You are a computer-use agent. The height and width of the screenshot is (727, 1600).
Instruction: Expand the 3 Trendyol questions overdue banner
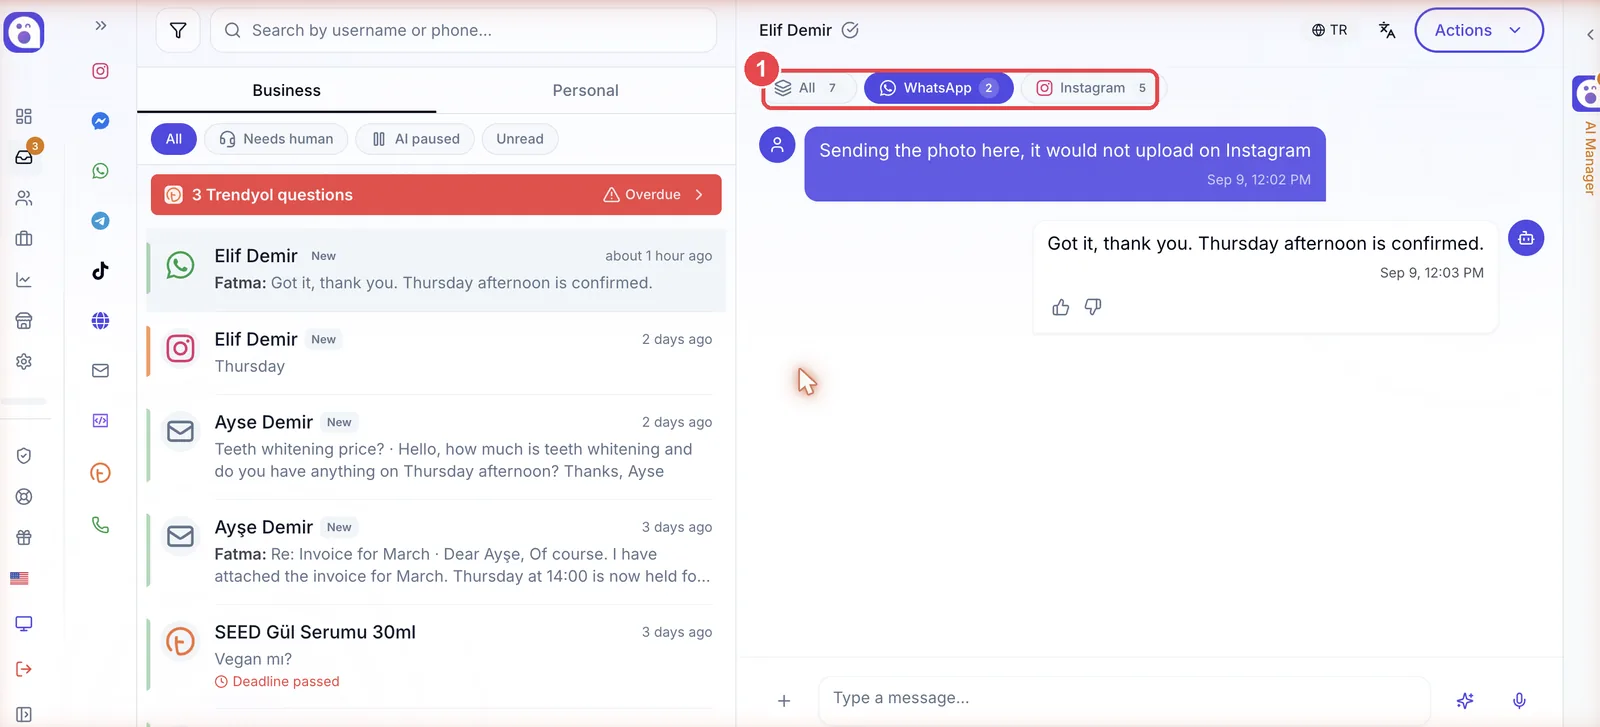[x=436, y=195]
